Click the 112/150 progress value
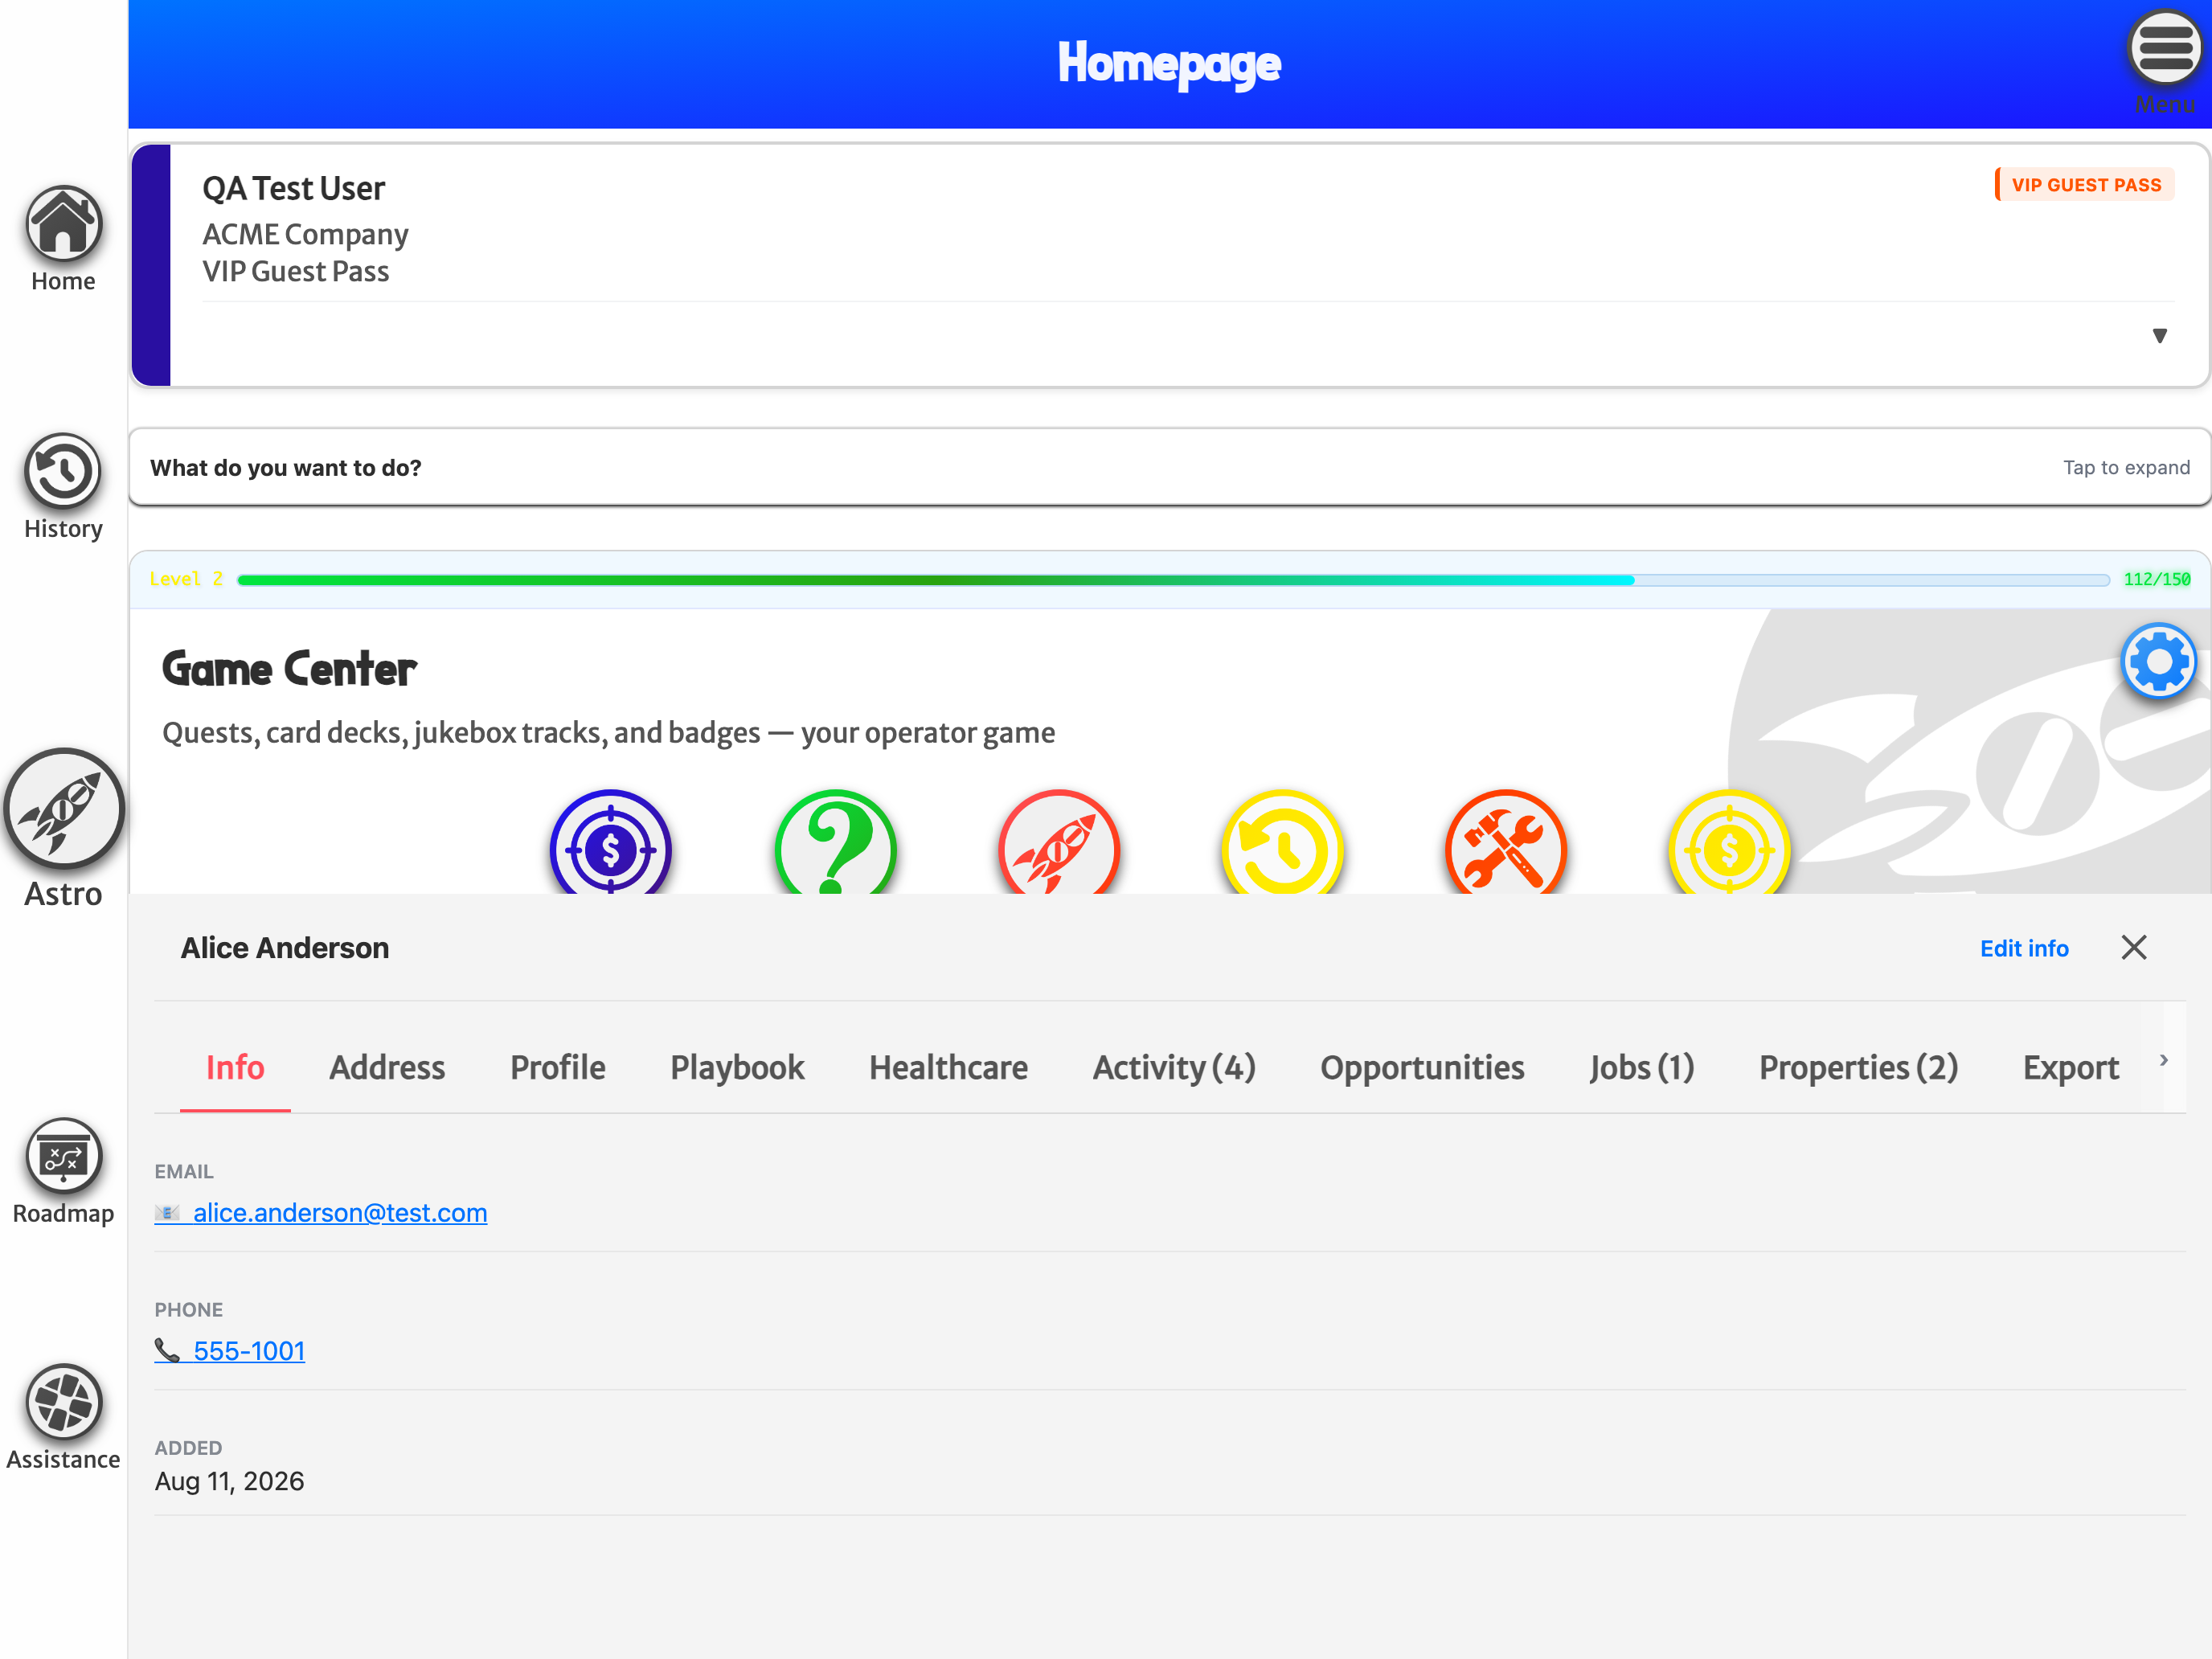2212x1659 pixels. (x=2157, y=580)
